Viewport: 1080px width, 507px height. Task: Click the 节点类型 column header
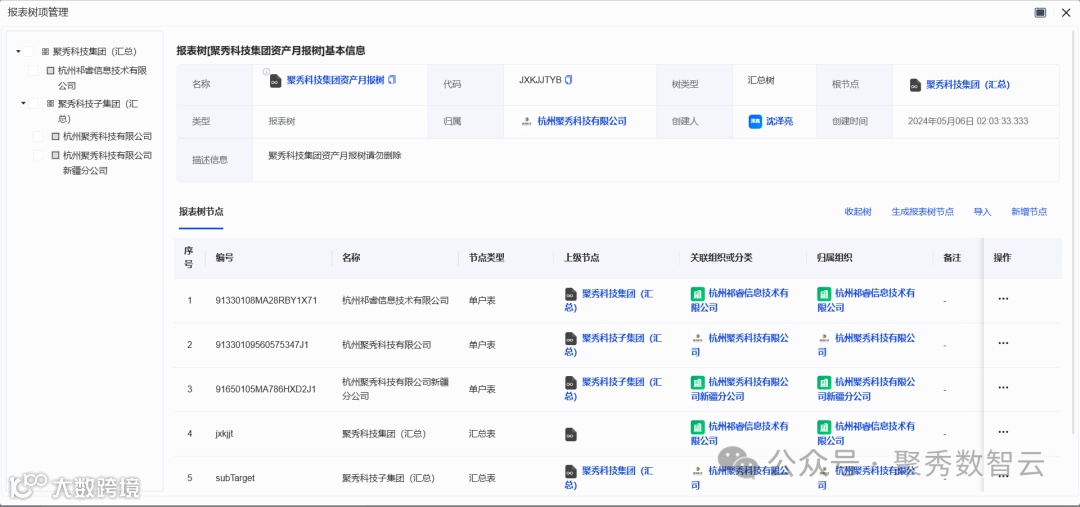pos(487,258)
